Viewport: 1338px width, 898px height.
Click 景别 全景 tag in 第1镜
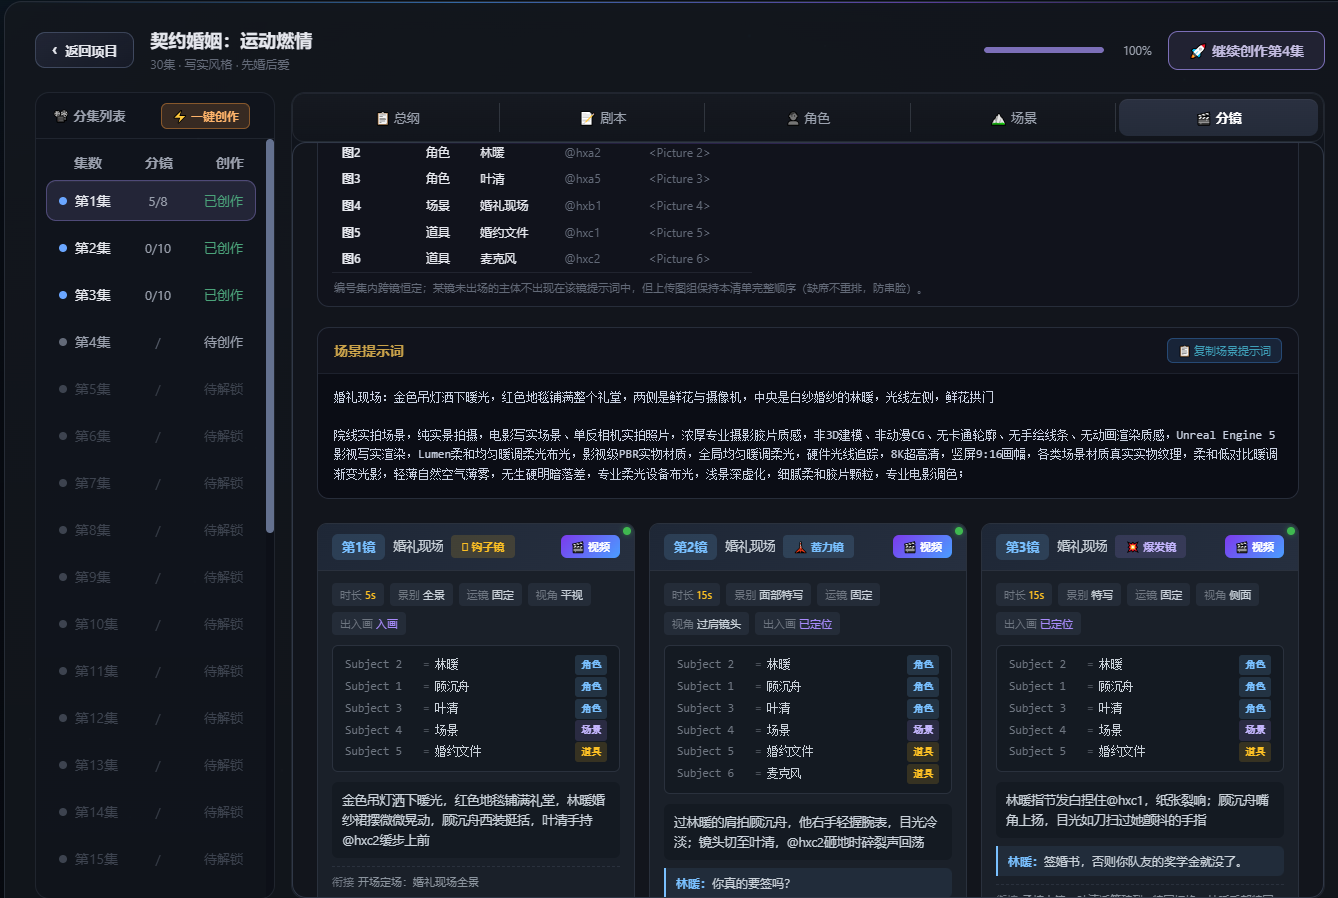click(x=421, y=595)
